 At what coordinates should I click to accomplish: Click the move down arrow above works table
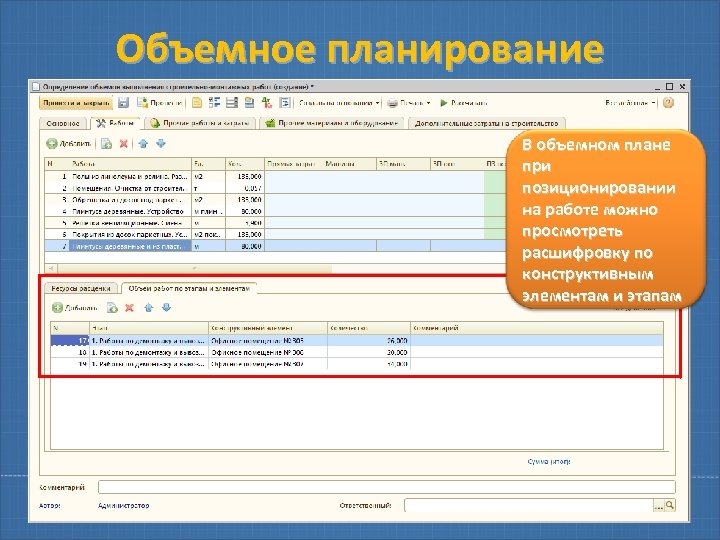click(x=161, y=144)
